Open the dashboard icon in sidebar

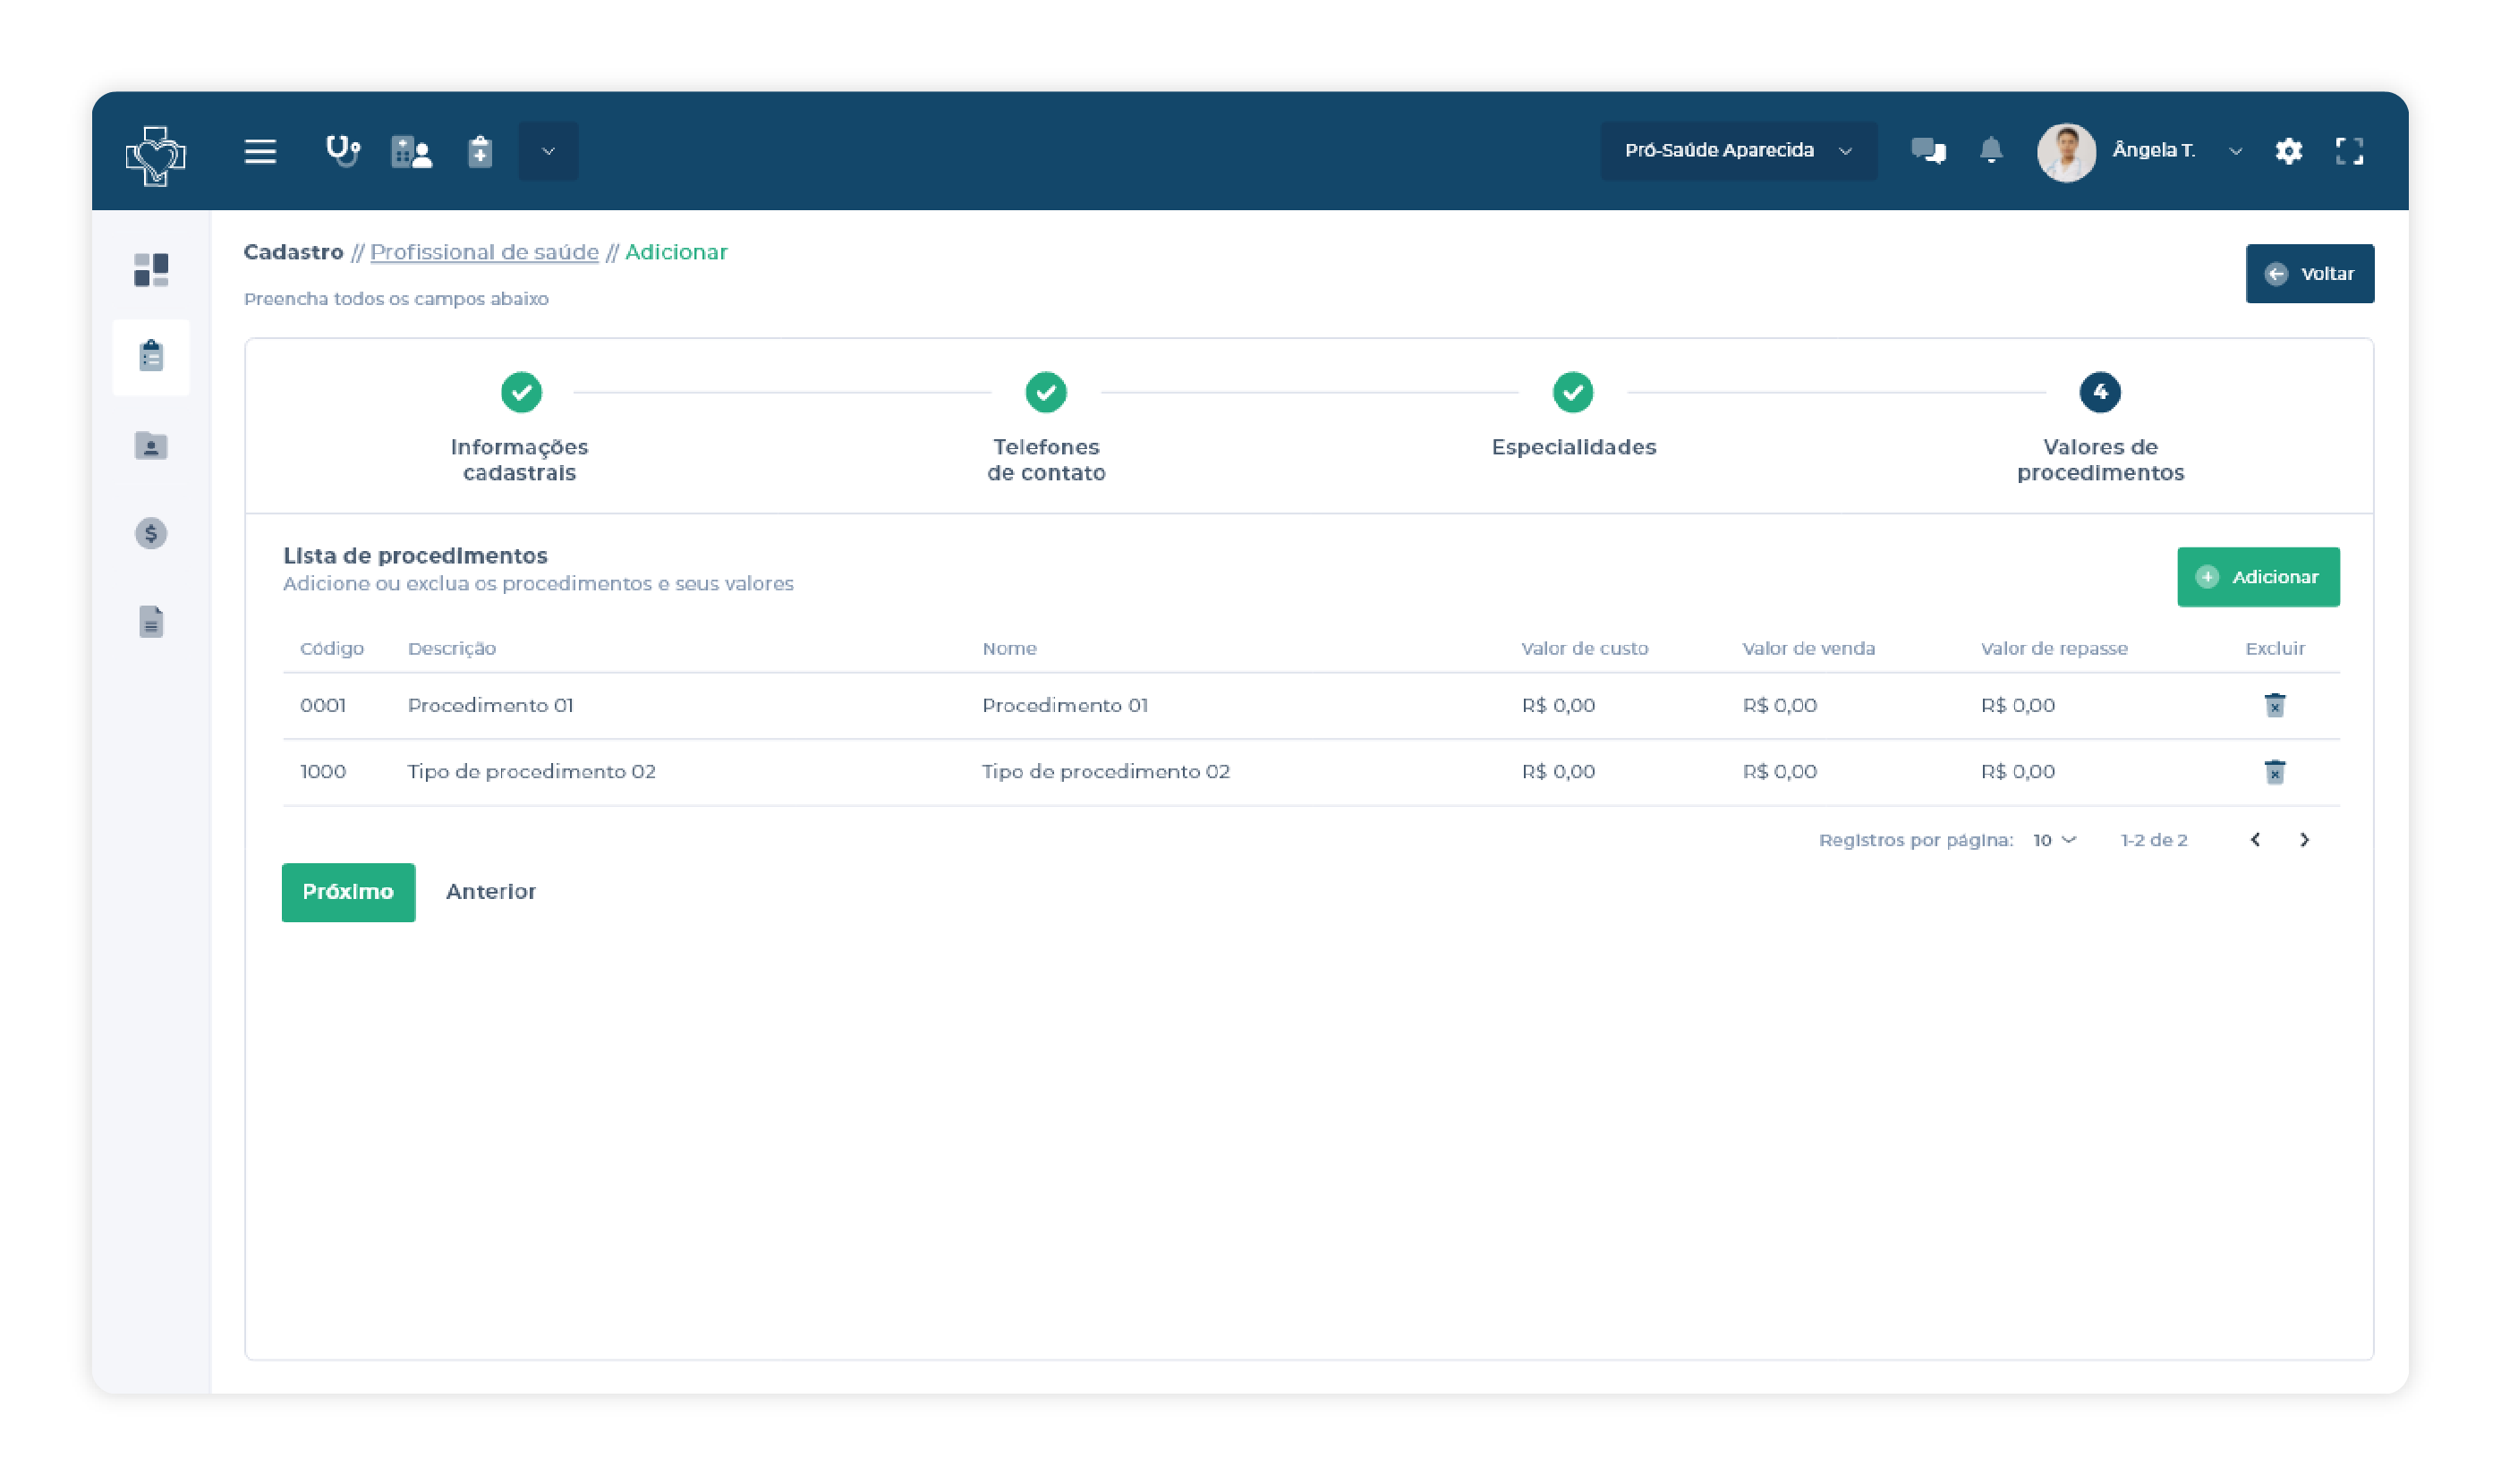pos(151,269)
